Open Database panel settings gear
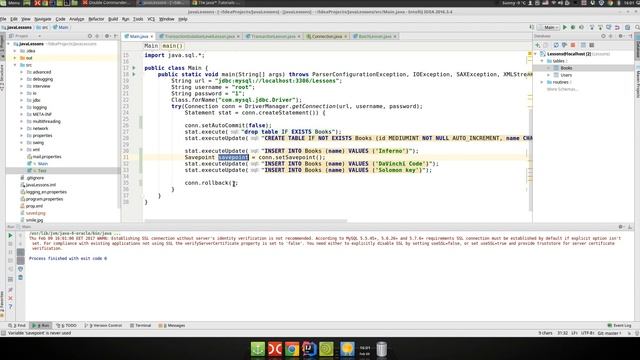640x360 pixels. 621,36
